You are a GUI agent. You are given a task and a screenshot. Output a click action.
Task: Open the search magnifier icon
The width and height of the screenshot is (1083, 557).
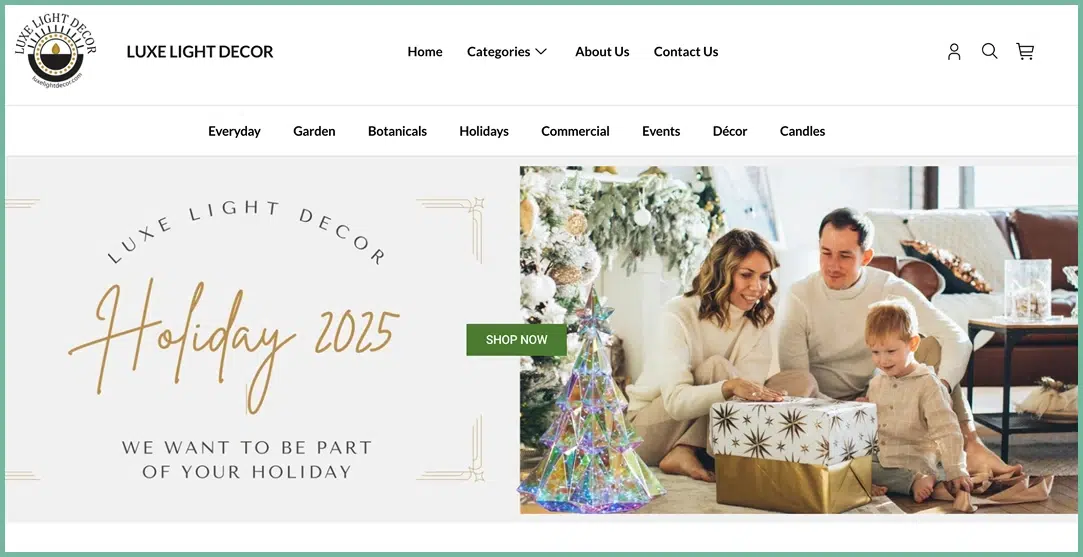[989, 51]
